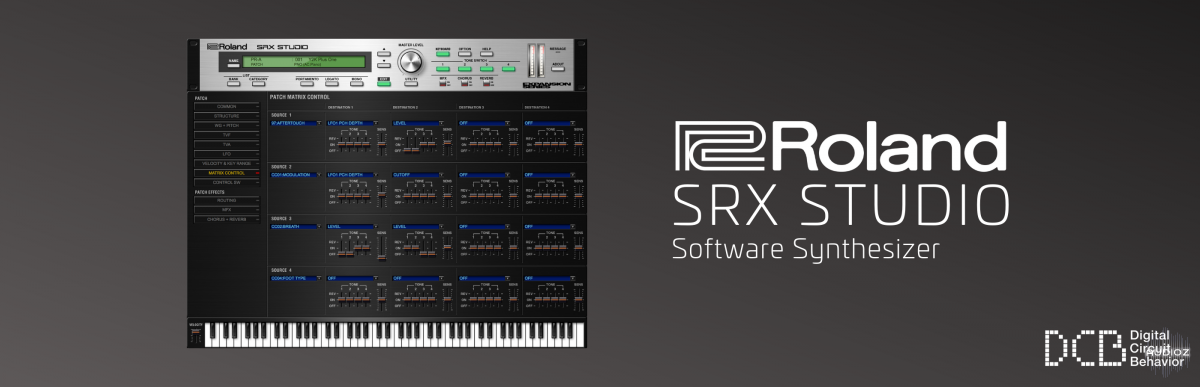This screenshot has height=387, width=1200.
Task: Toggle Tone Switch 1
Action: coord(443,69)
